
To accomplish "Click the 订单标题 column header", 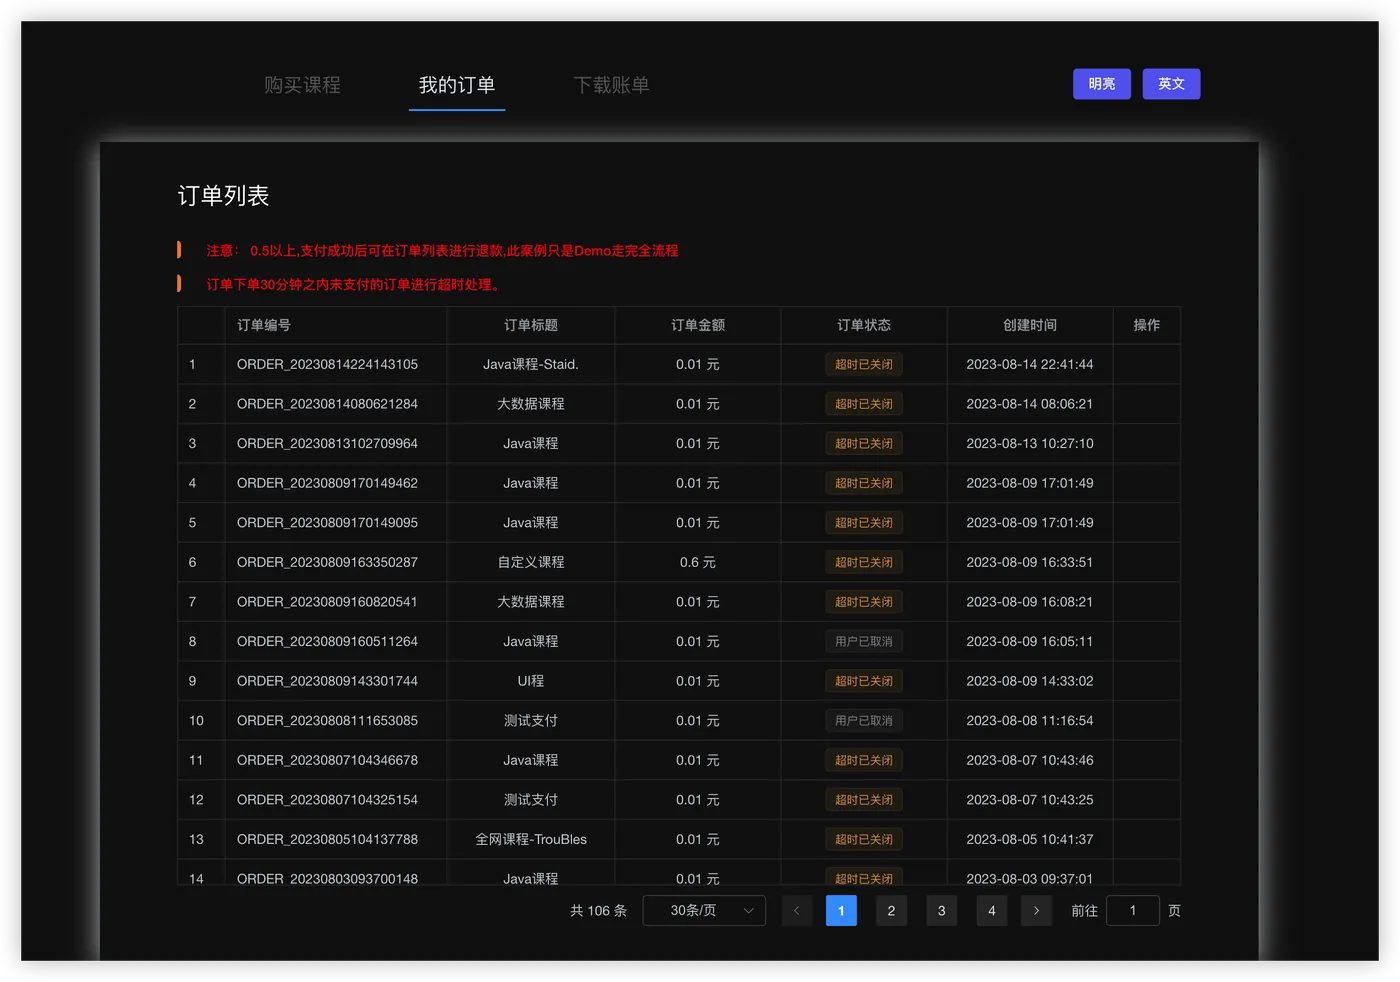I will pyautogui.click(x=531, y=325).
